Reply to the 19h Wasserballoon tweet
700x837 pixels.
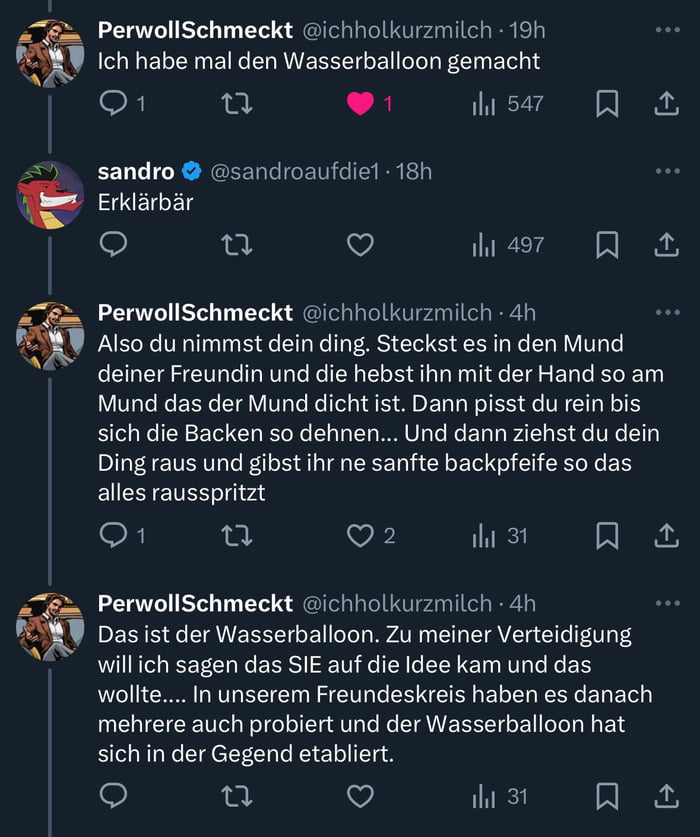coord(115,103)
